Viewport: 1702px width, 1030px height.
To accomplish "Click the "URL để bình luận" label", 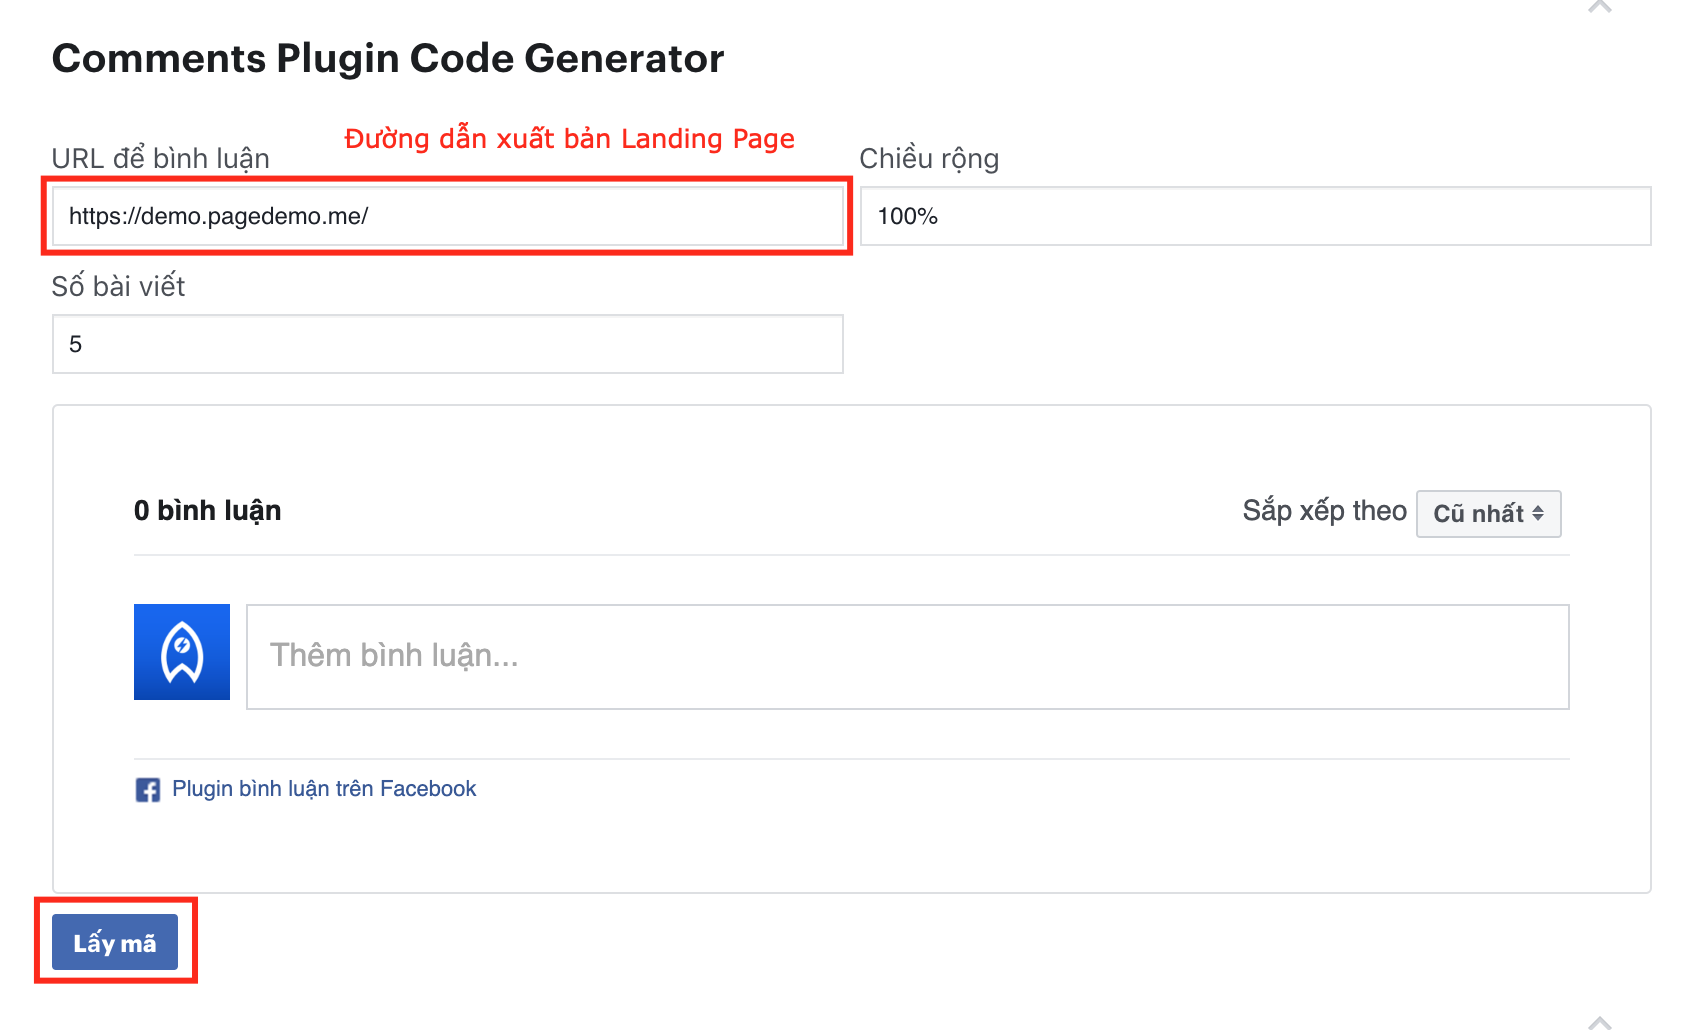I will point(161,159).
